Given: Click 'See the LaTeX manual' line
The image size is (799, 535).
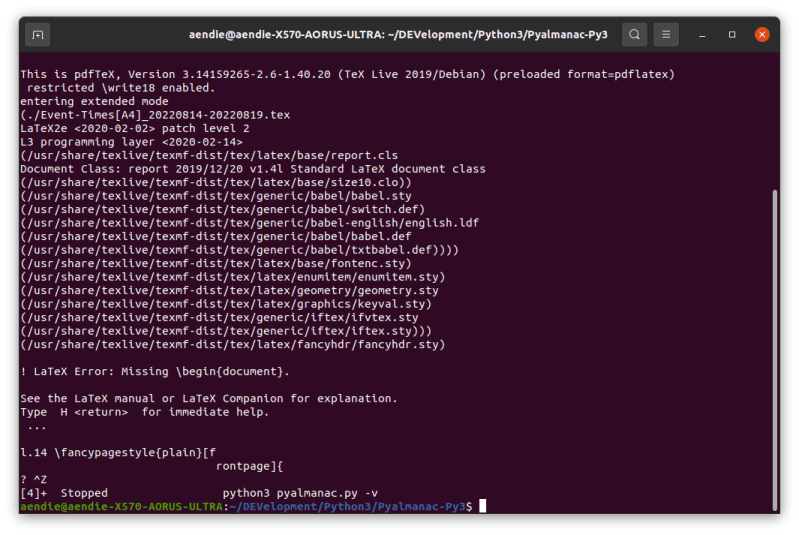Looking at the screenshot, I should 209,398.
